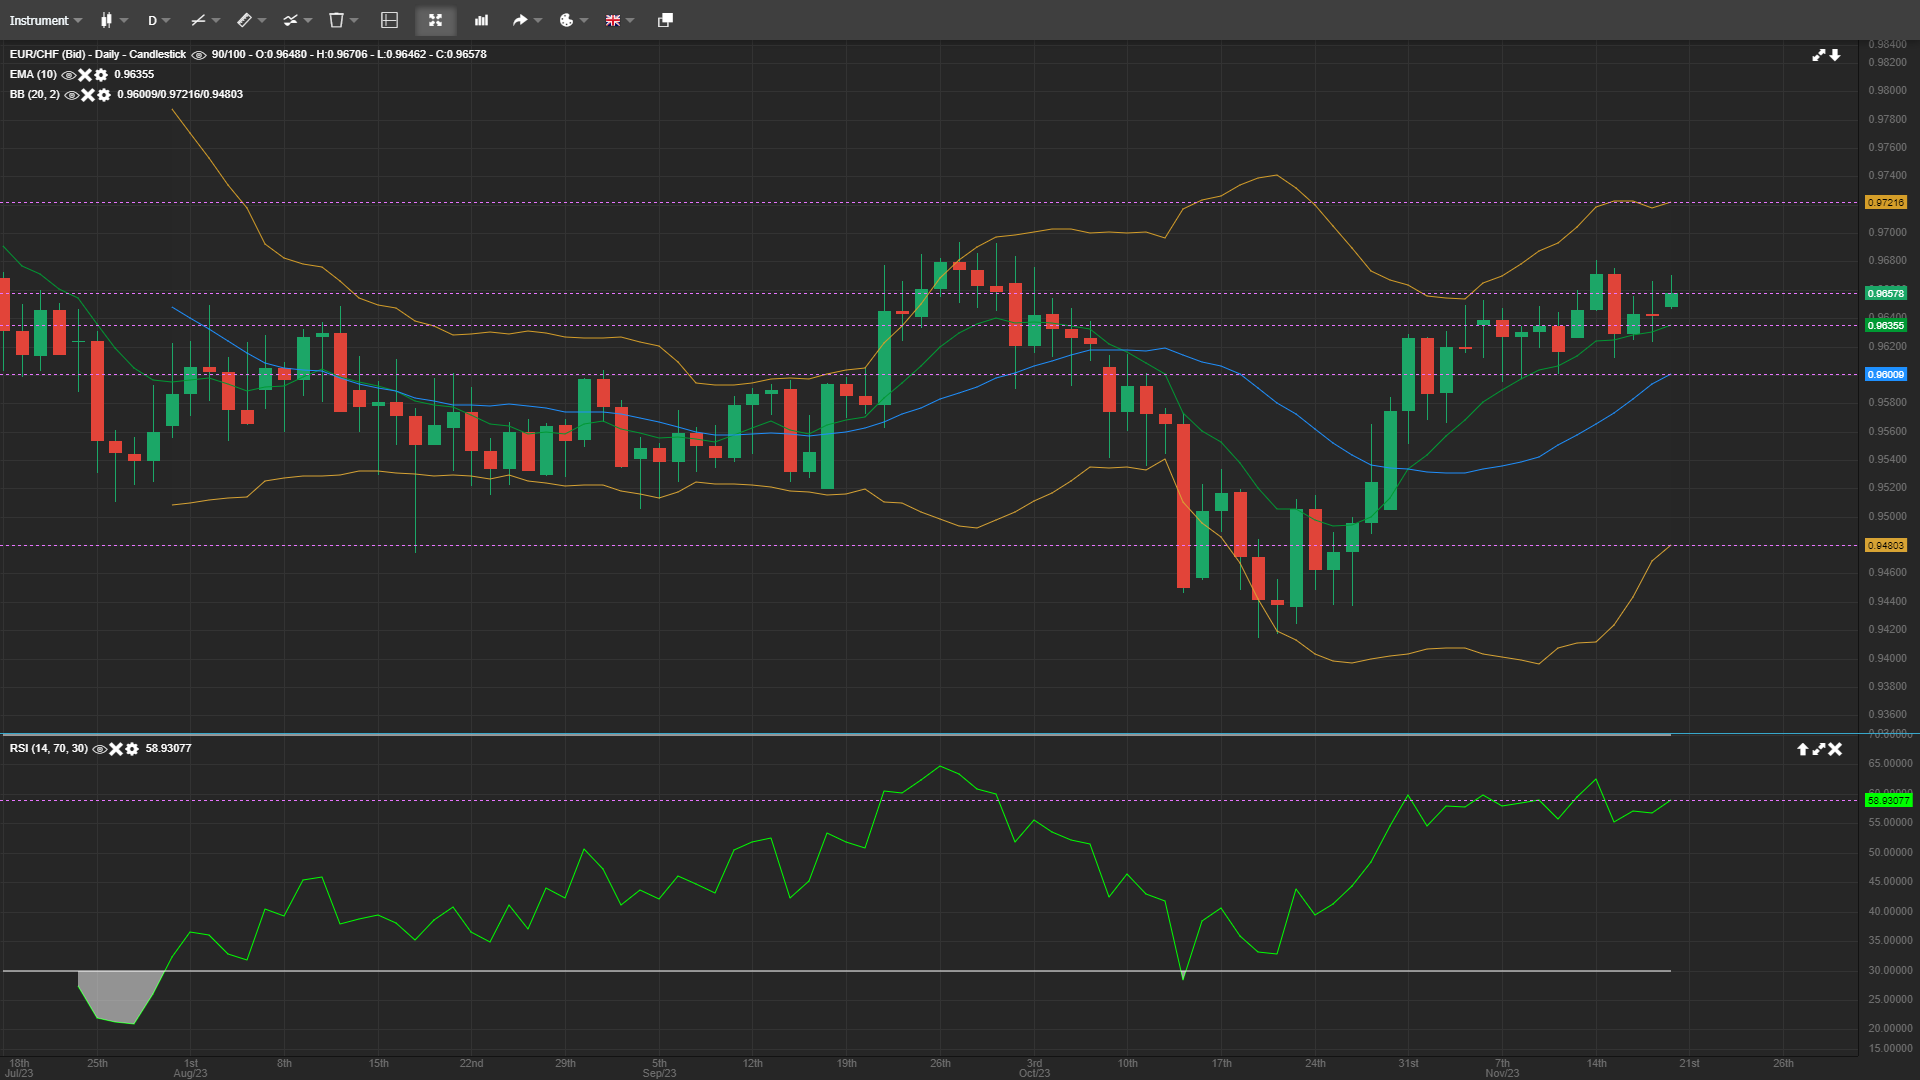Expand the indicators dropdown arrow
The height and width of the screenshot is (1080, 1920).
pos(308,20)
